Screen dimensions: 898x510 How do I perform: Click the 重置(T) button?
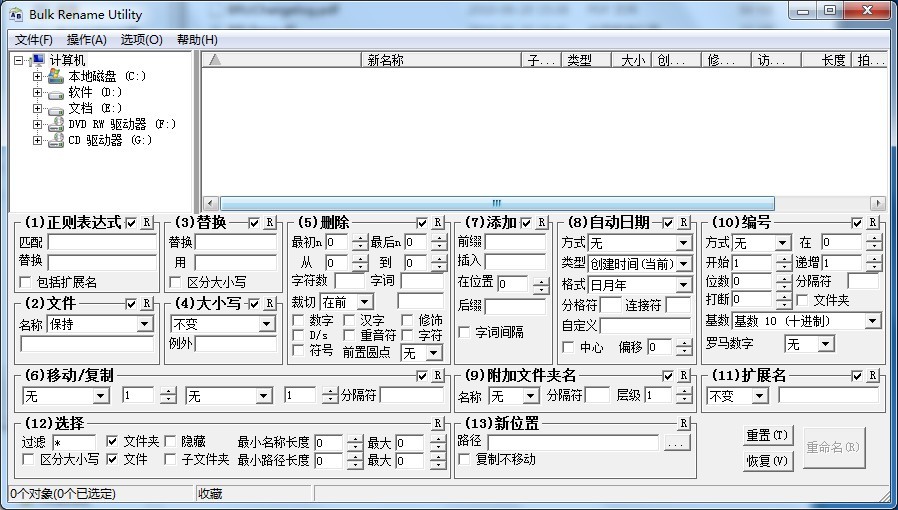[x=767, y=436]
